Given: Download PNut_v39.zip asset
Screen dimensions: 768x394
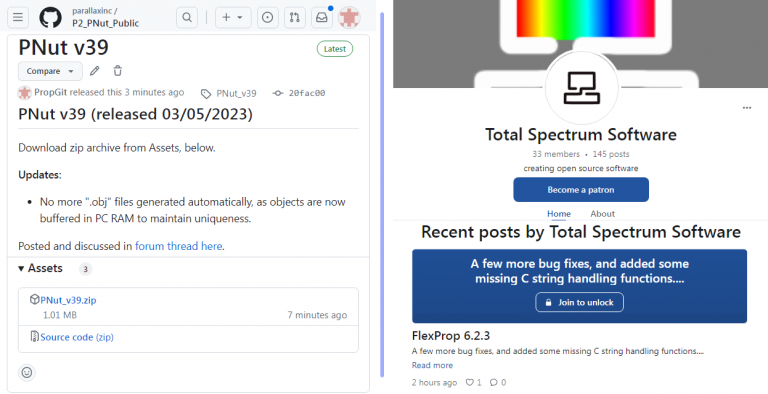Looking at the screenshot, I should pos(68,300).
